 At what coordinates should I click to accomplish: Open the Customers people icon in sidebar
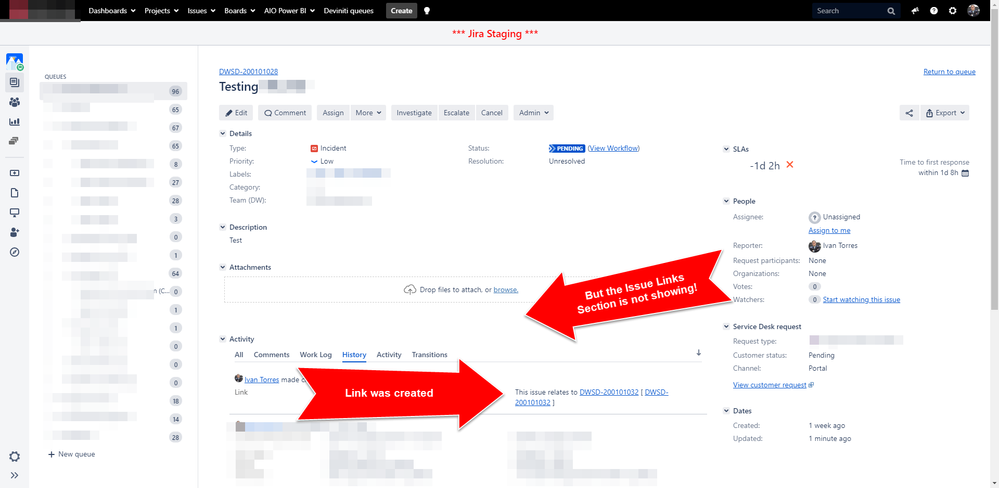[x=14, y=102]
